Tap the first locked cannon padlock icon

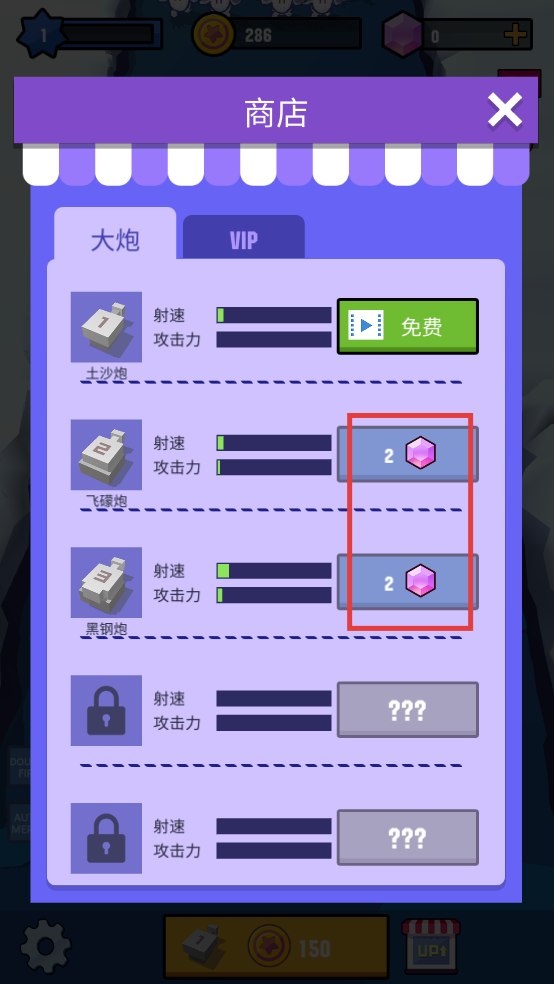[106, 710]
